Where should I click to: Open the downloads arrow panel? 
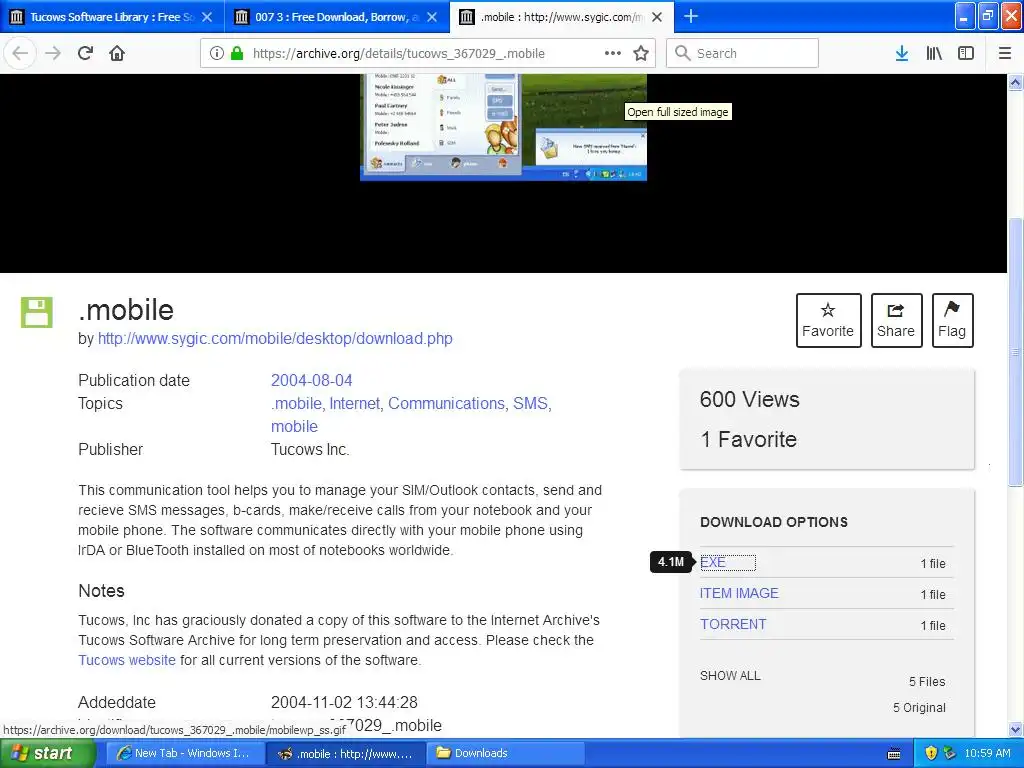pyautogui.click(x=902, y=53)
